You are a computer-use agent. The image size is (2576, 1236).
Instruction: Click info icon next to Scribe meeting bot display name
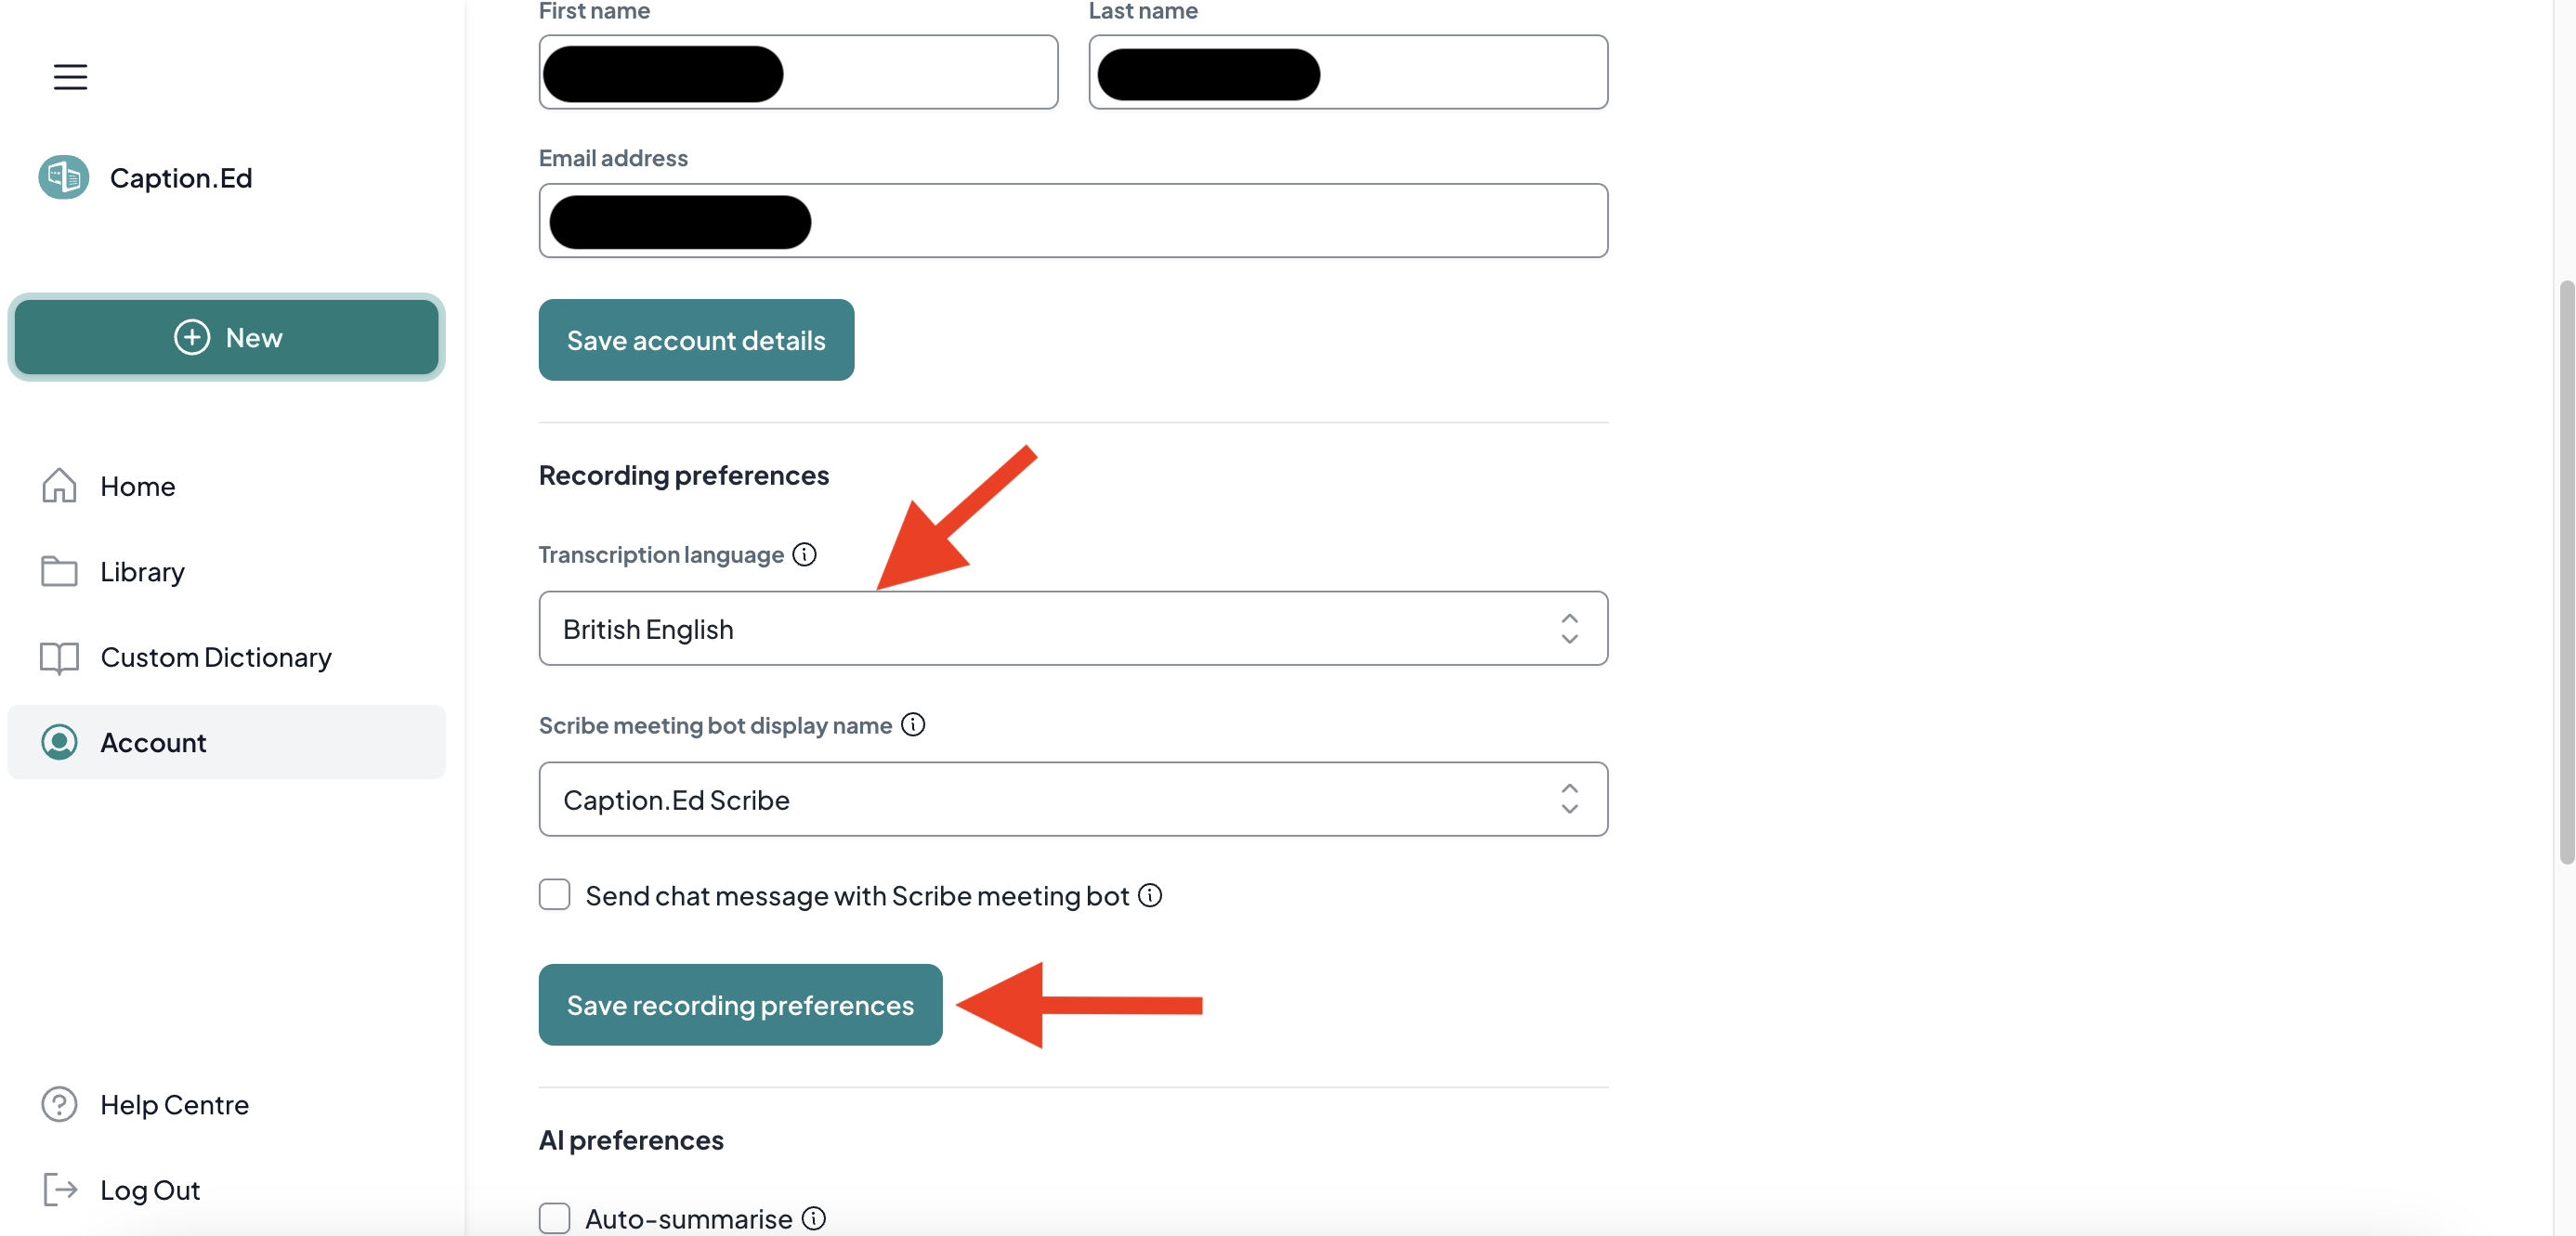click(913, 725)
